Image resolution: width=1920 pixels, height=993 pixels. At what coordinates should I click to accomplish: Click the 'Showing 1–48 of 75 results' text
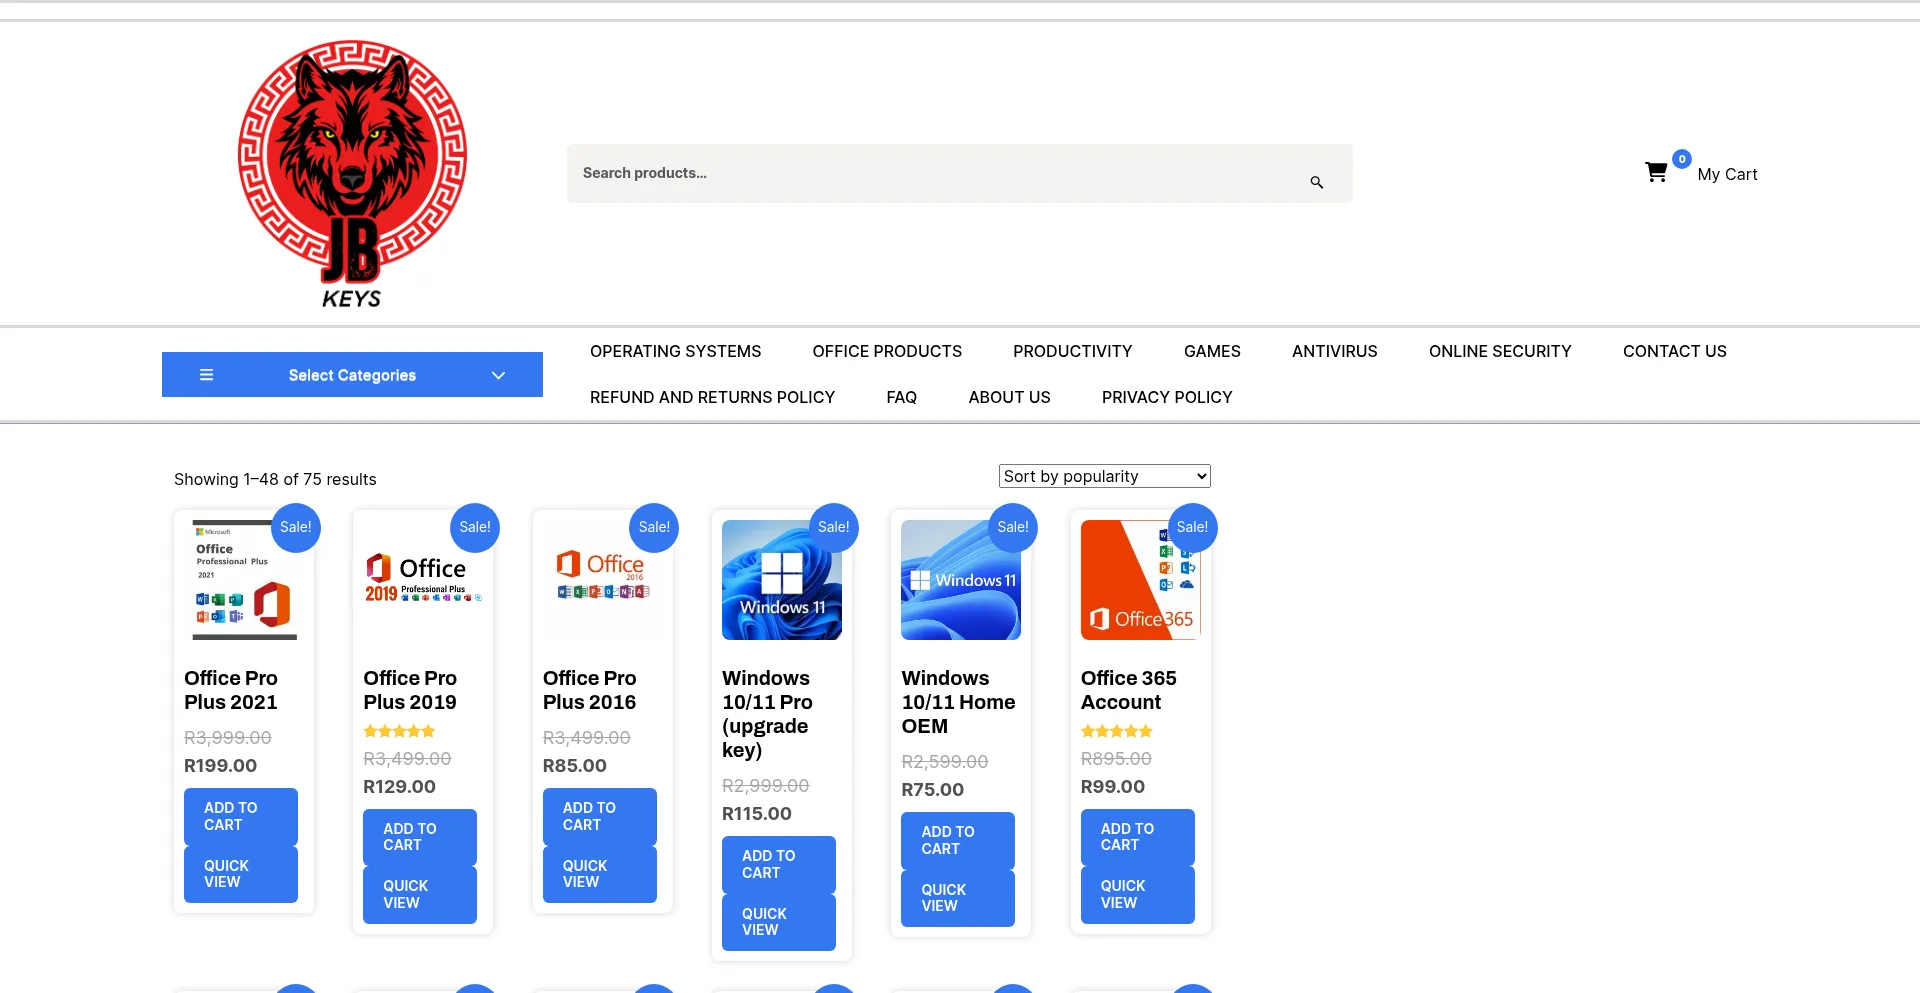point(275,479)
